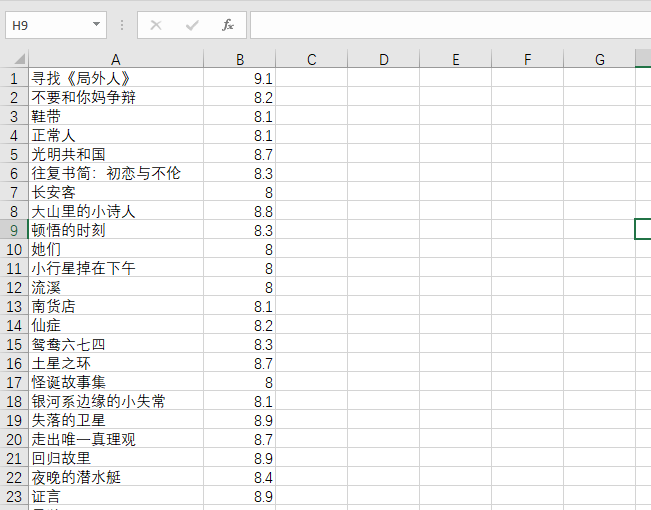Click cell containing 大山里的小诗人
Screen dimensions: 651x510
116,211
